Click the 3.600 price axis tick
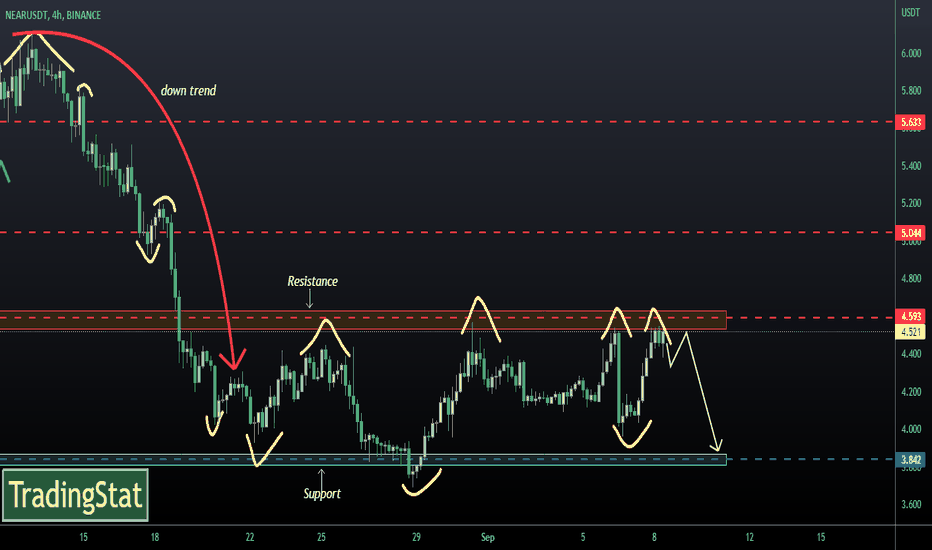 (911, 504)
